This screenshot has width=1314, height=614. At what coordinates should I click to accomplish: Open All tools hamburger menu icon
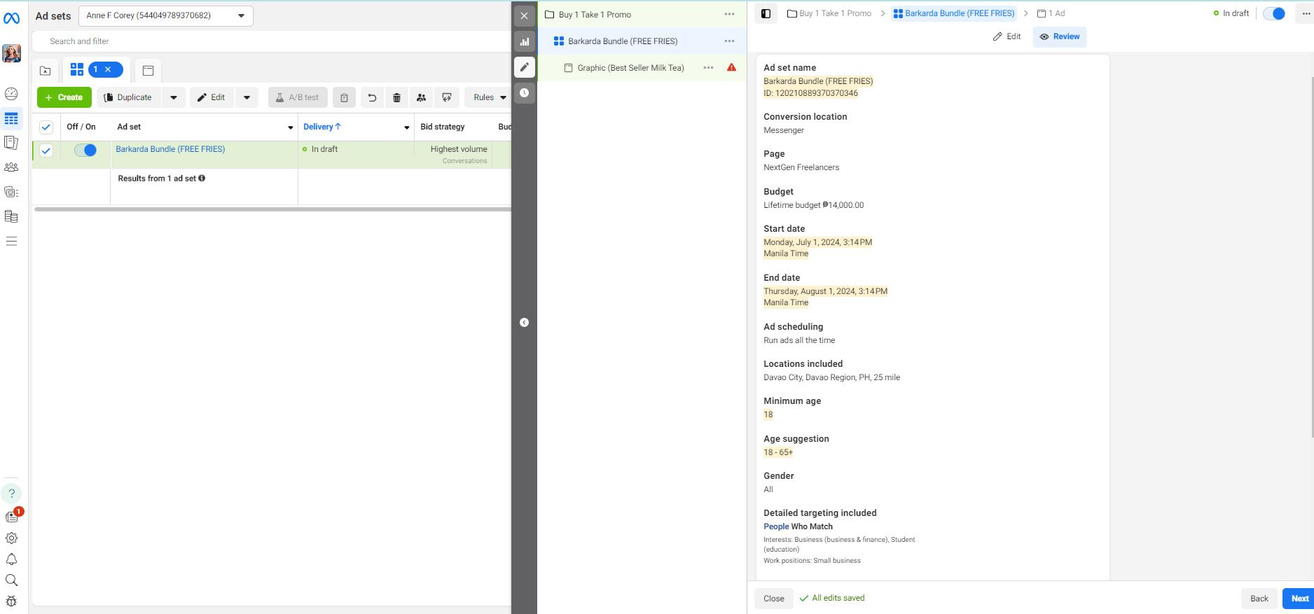tap(12, 241)
